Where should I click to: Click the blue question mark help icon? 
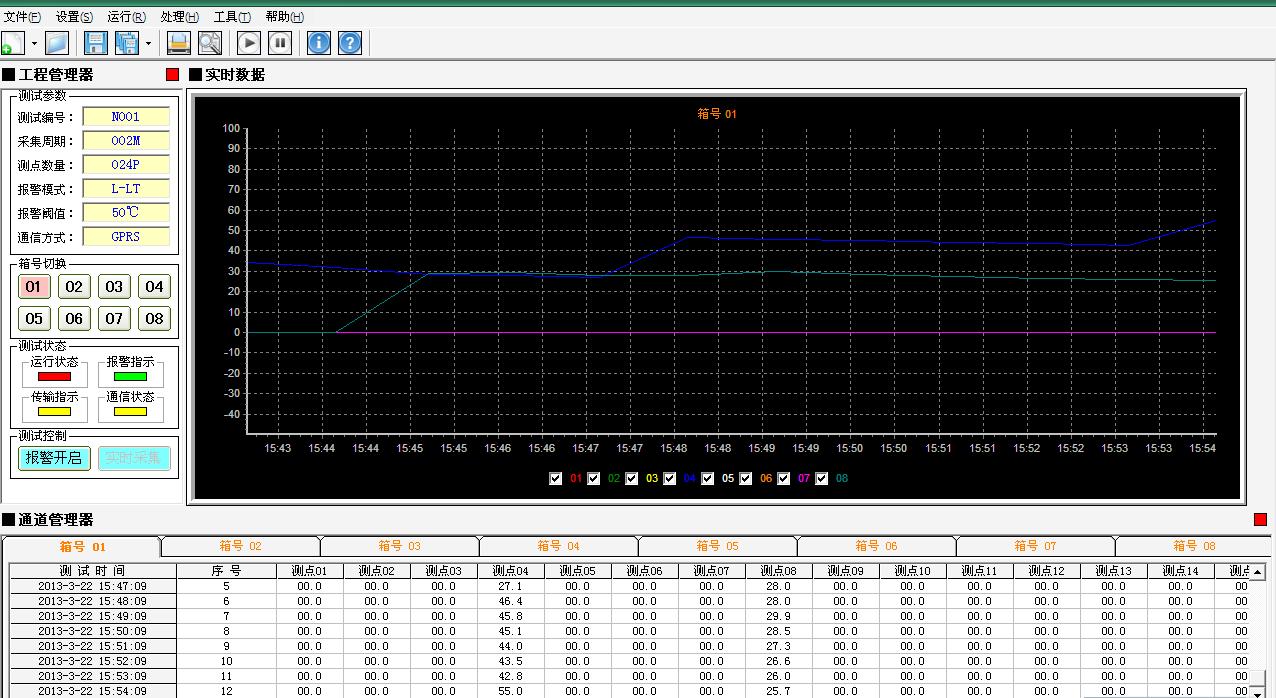pos(349,43)
